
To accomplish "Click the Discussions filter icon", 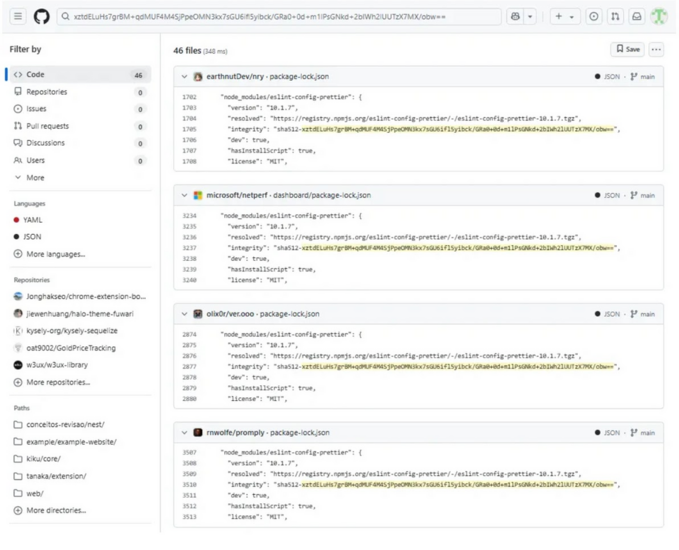I will [18, 143].
